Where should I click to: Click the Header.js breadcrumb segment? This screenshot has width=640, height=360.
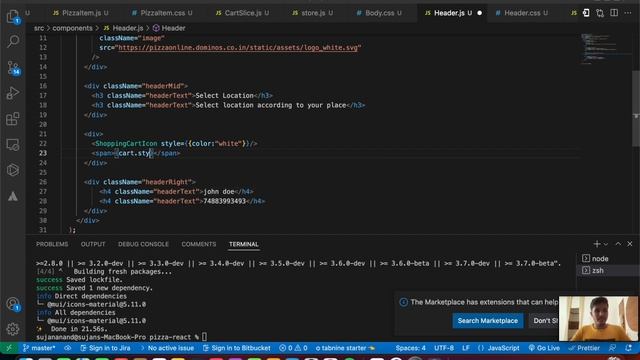123,28
